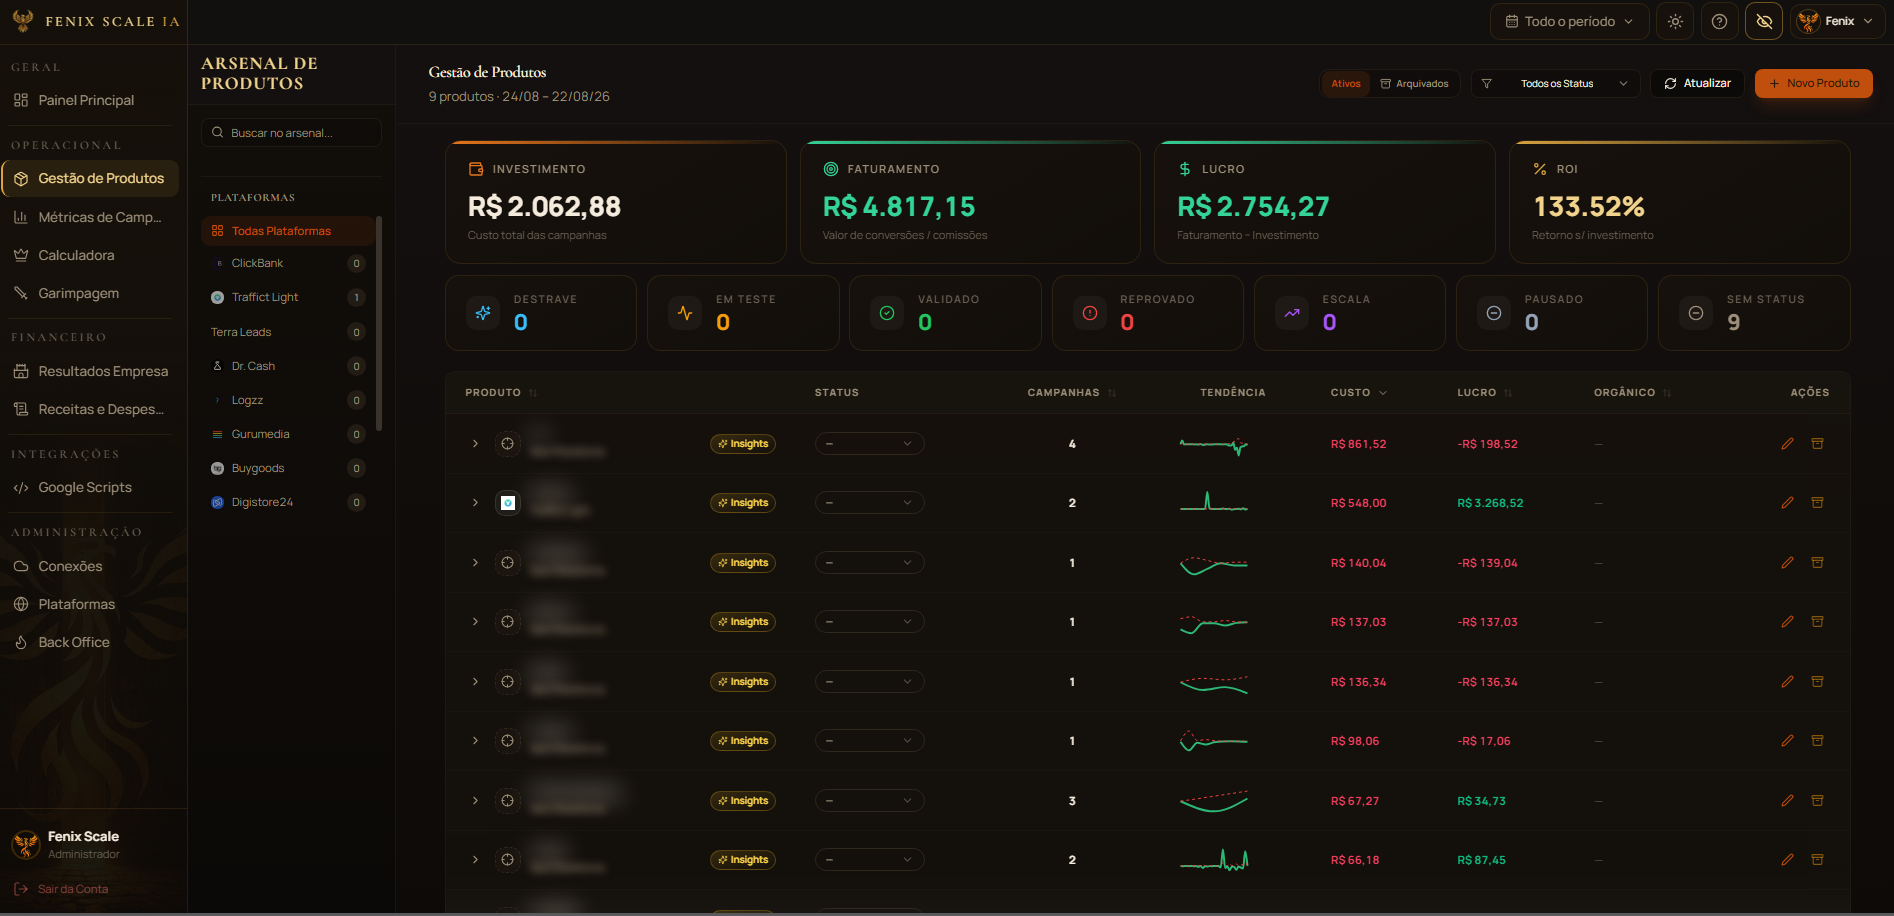
Task: Expand the product row costing R$ 548,00
Action: 475,503
